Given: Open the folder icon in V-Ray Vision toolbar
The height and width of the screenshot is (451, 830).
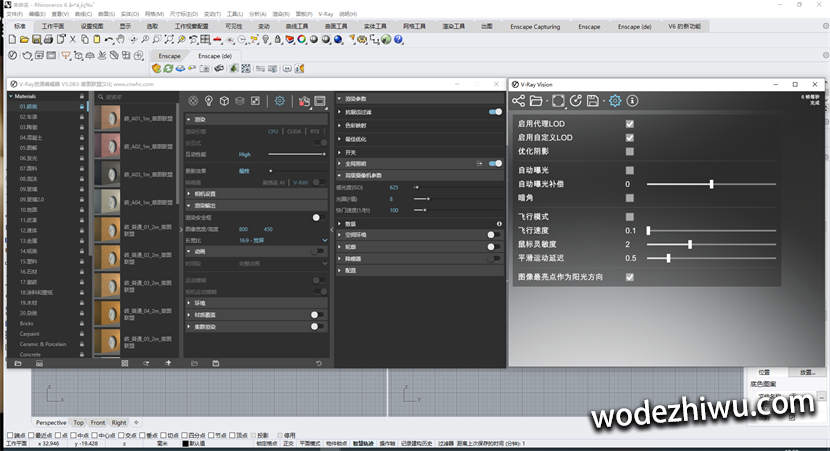Looking at the screenshot, I should pyautogui.click(x=536, y=101).
